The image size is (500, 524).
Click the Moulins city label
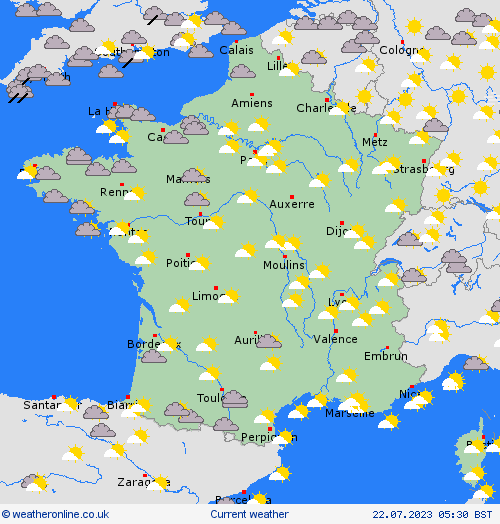click(284, 265)
